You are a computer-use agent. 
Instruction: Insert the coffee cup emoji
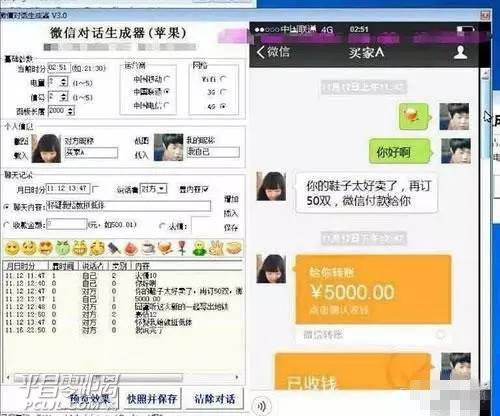[x=148, y=248]
